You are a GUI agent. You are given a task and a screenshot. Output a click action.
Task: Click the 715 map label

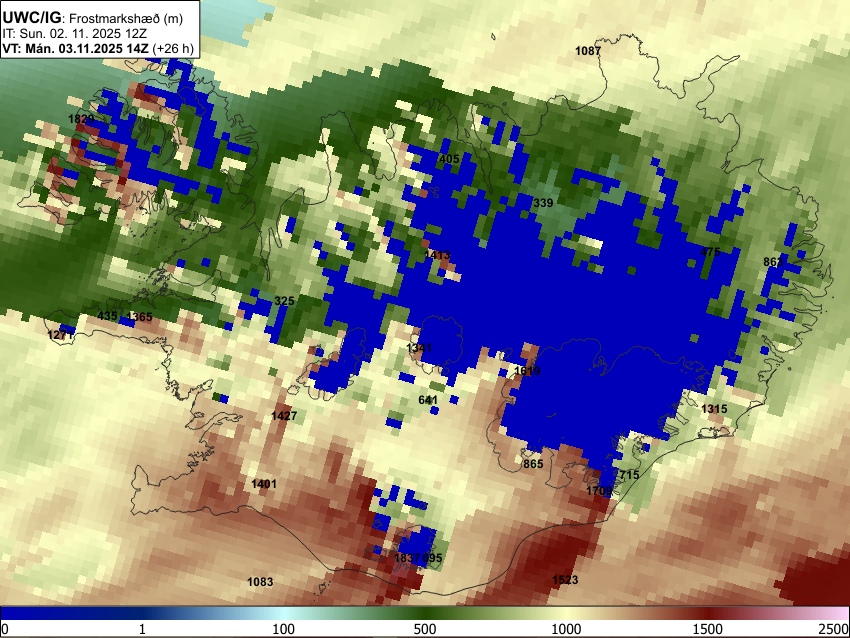pos(629,475)
